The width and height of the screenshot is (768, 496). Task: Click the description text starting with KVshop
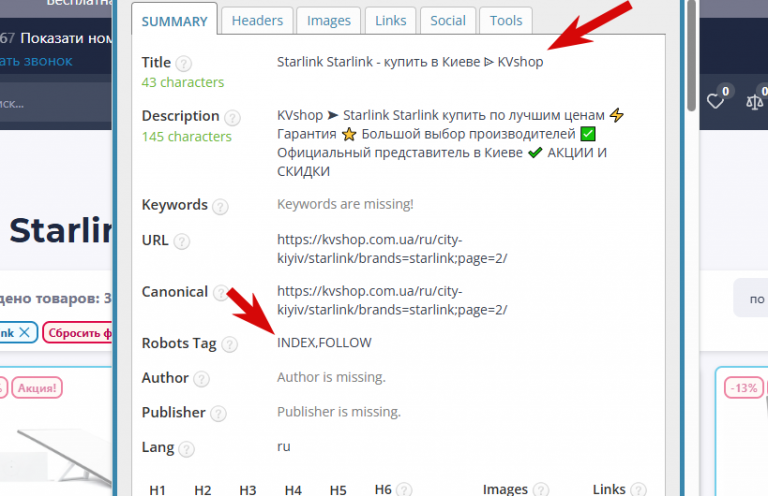pos(450,143)
